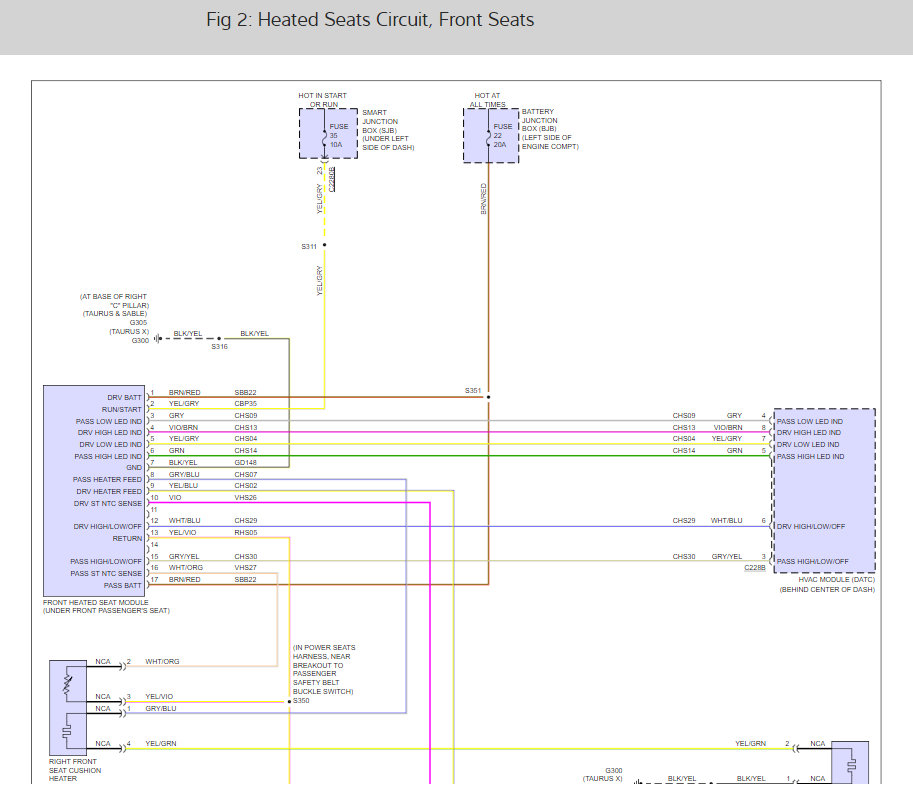Screen dimensions: 913x807
Task: Click the GRY/BLU wire color at pin 8
Action: [184, 474]
